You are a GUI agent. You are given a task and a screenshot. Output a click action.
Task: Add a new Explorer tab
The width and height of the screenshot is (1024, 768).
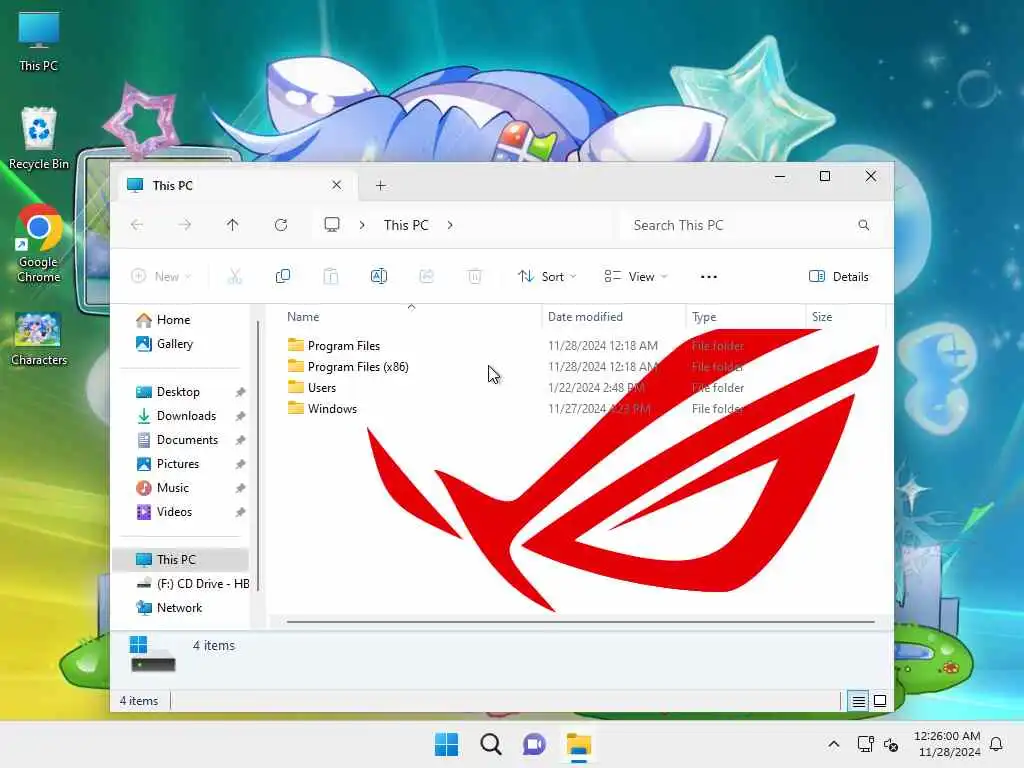pyautogui.click(x=381, y=185)
